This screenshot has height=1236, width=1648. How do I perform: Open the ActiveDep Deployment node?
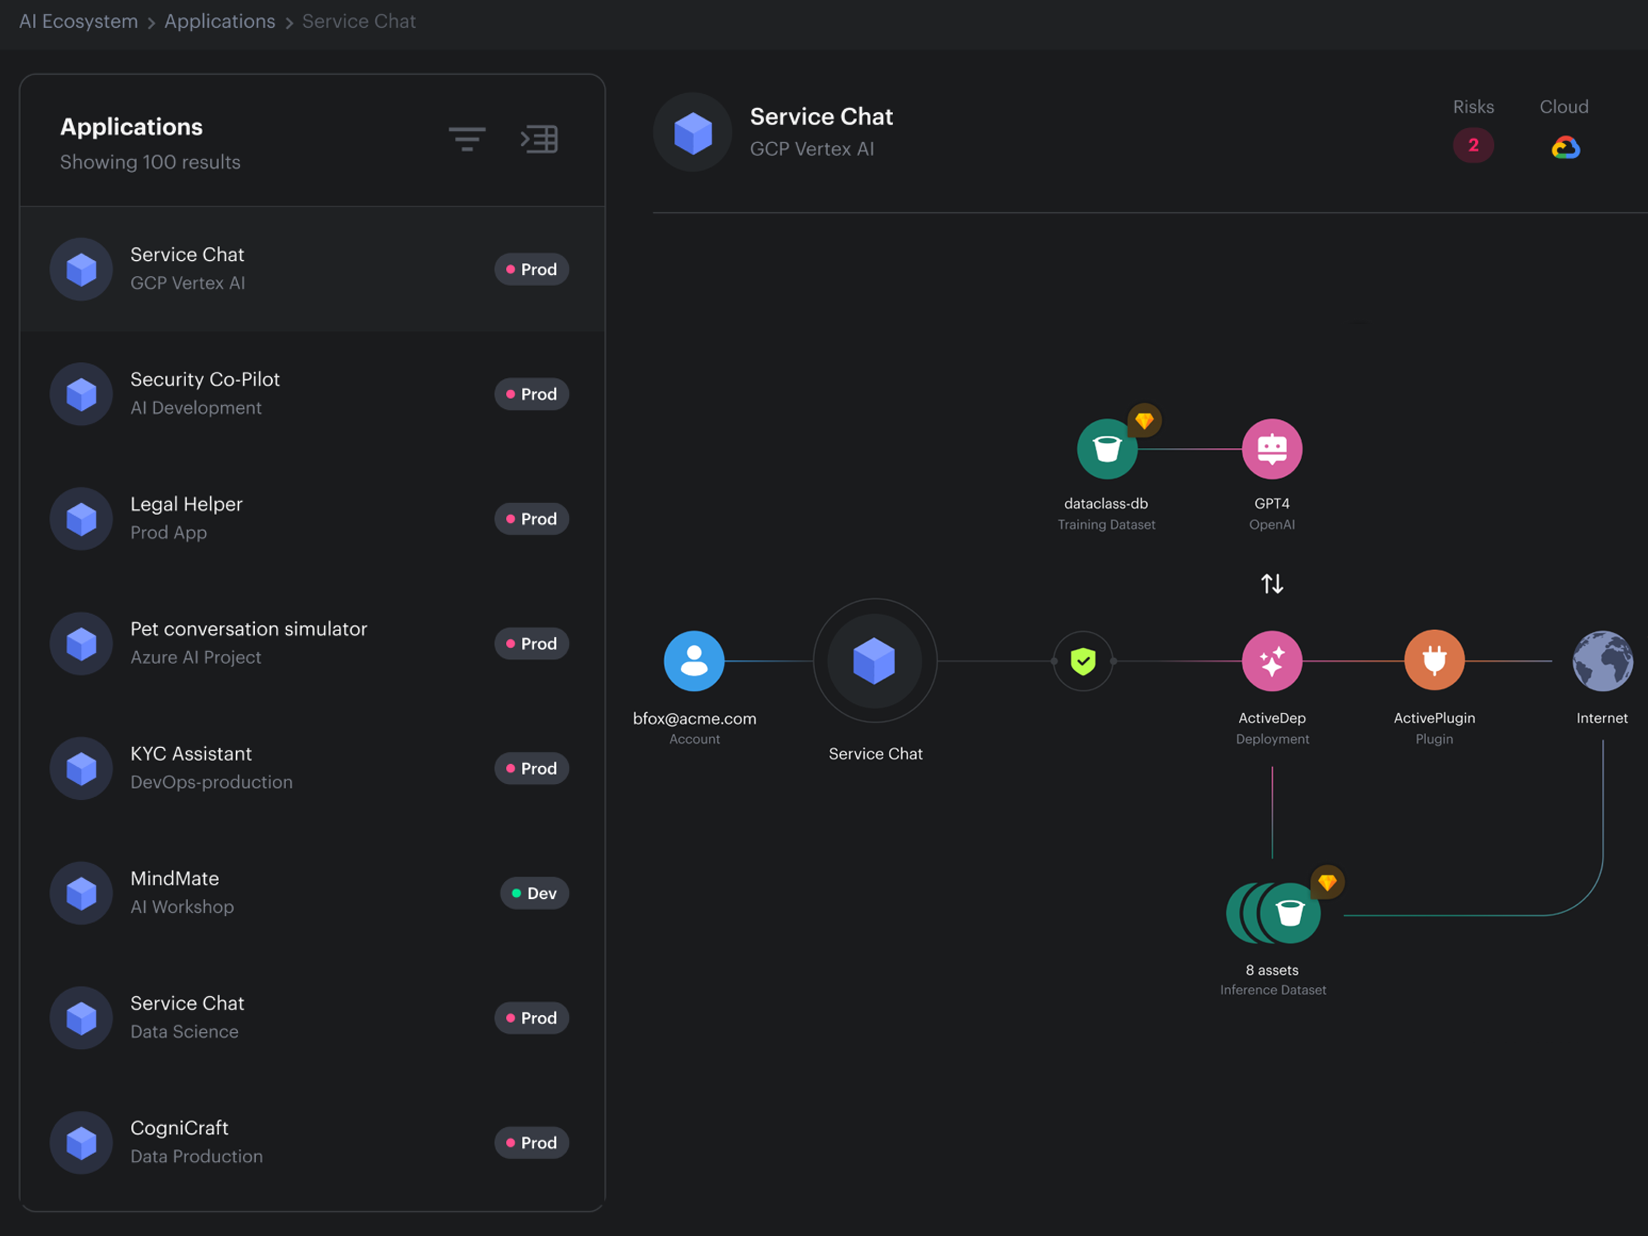[x=1272, y=660]
